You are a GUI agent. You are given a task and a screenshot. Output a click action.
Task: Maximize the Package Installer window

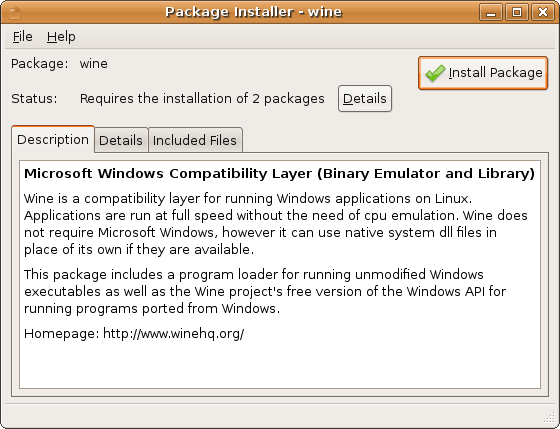coord(517,13)
